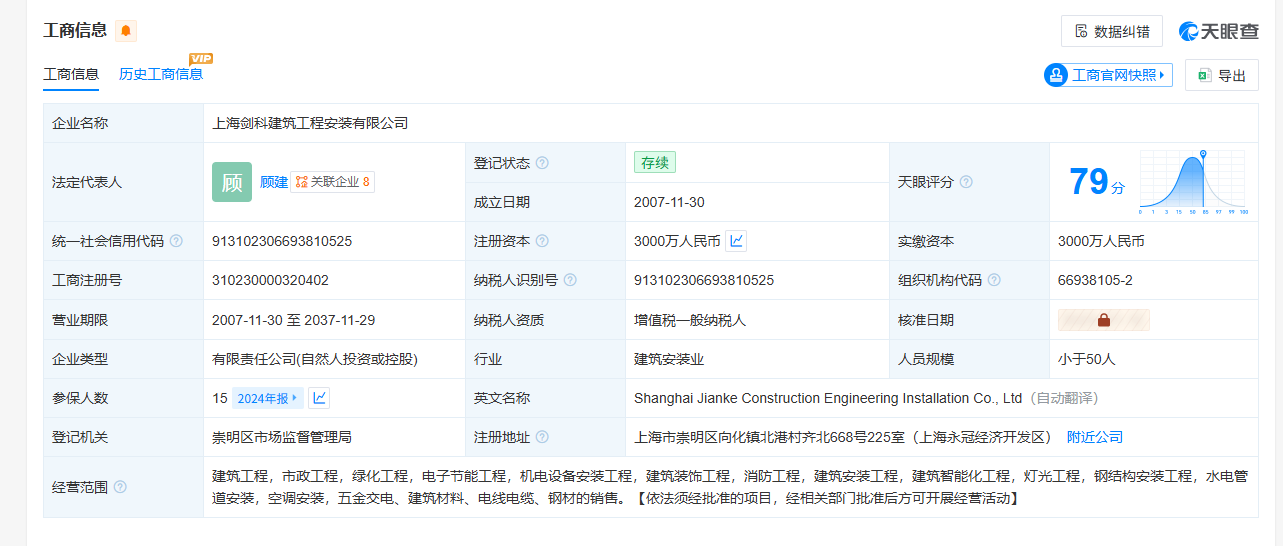Click credit code 913102306693810525 in 统一社会信用代码 row
The height and width of the screenshot is (546, 1283).
(282, 241)
